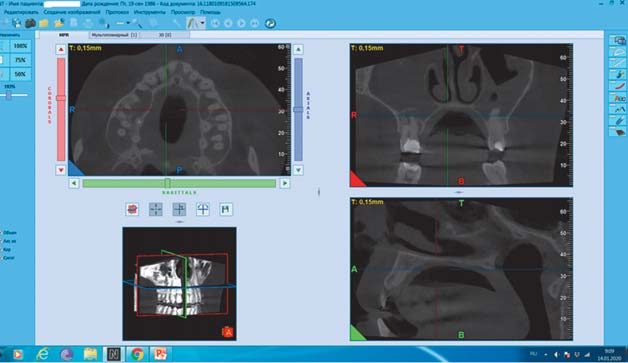This screenshot has width=628, height=363.
Task: Click the sagittal CT slice view
Action: click(461, 269)
